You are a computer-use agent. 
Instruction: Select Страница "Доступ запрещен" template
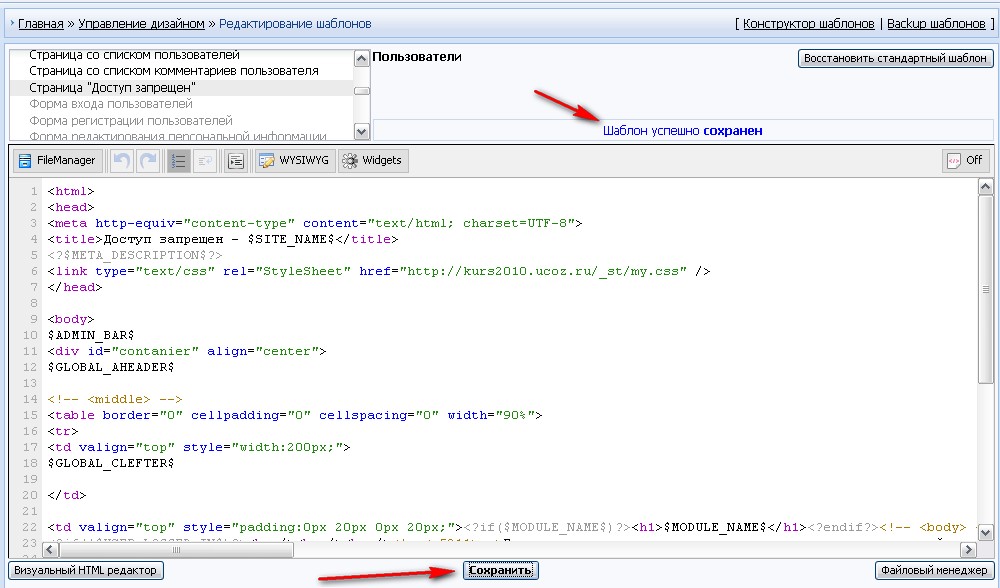112,87
